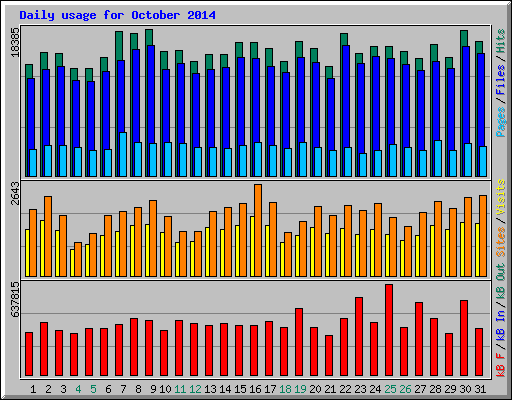Click day 19 weekend label
The image size is (512, 400).
300,389
